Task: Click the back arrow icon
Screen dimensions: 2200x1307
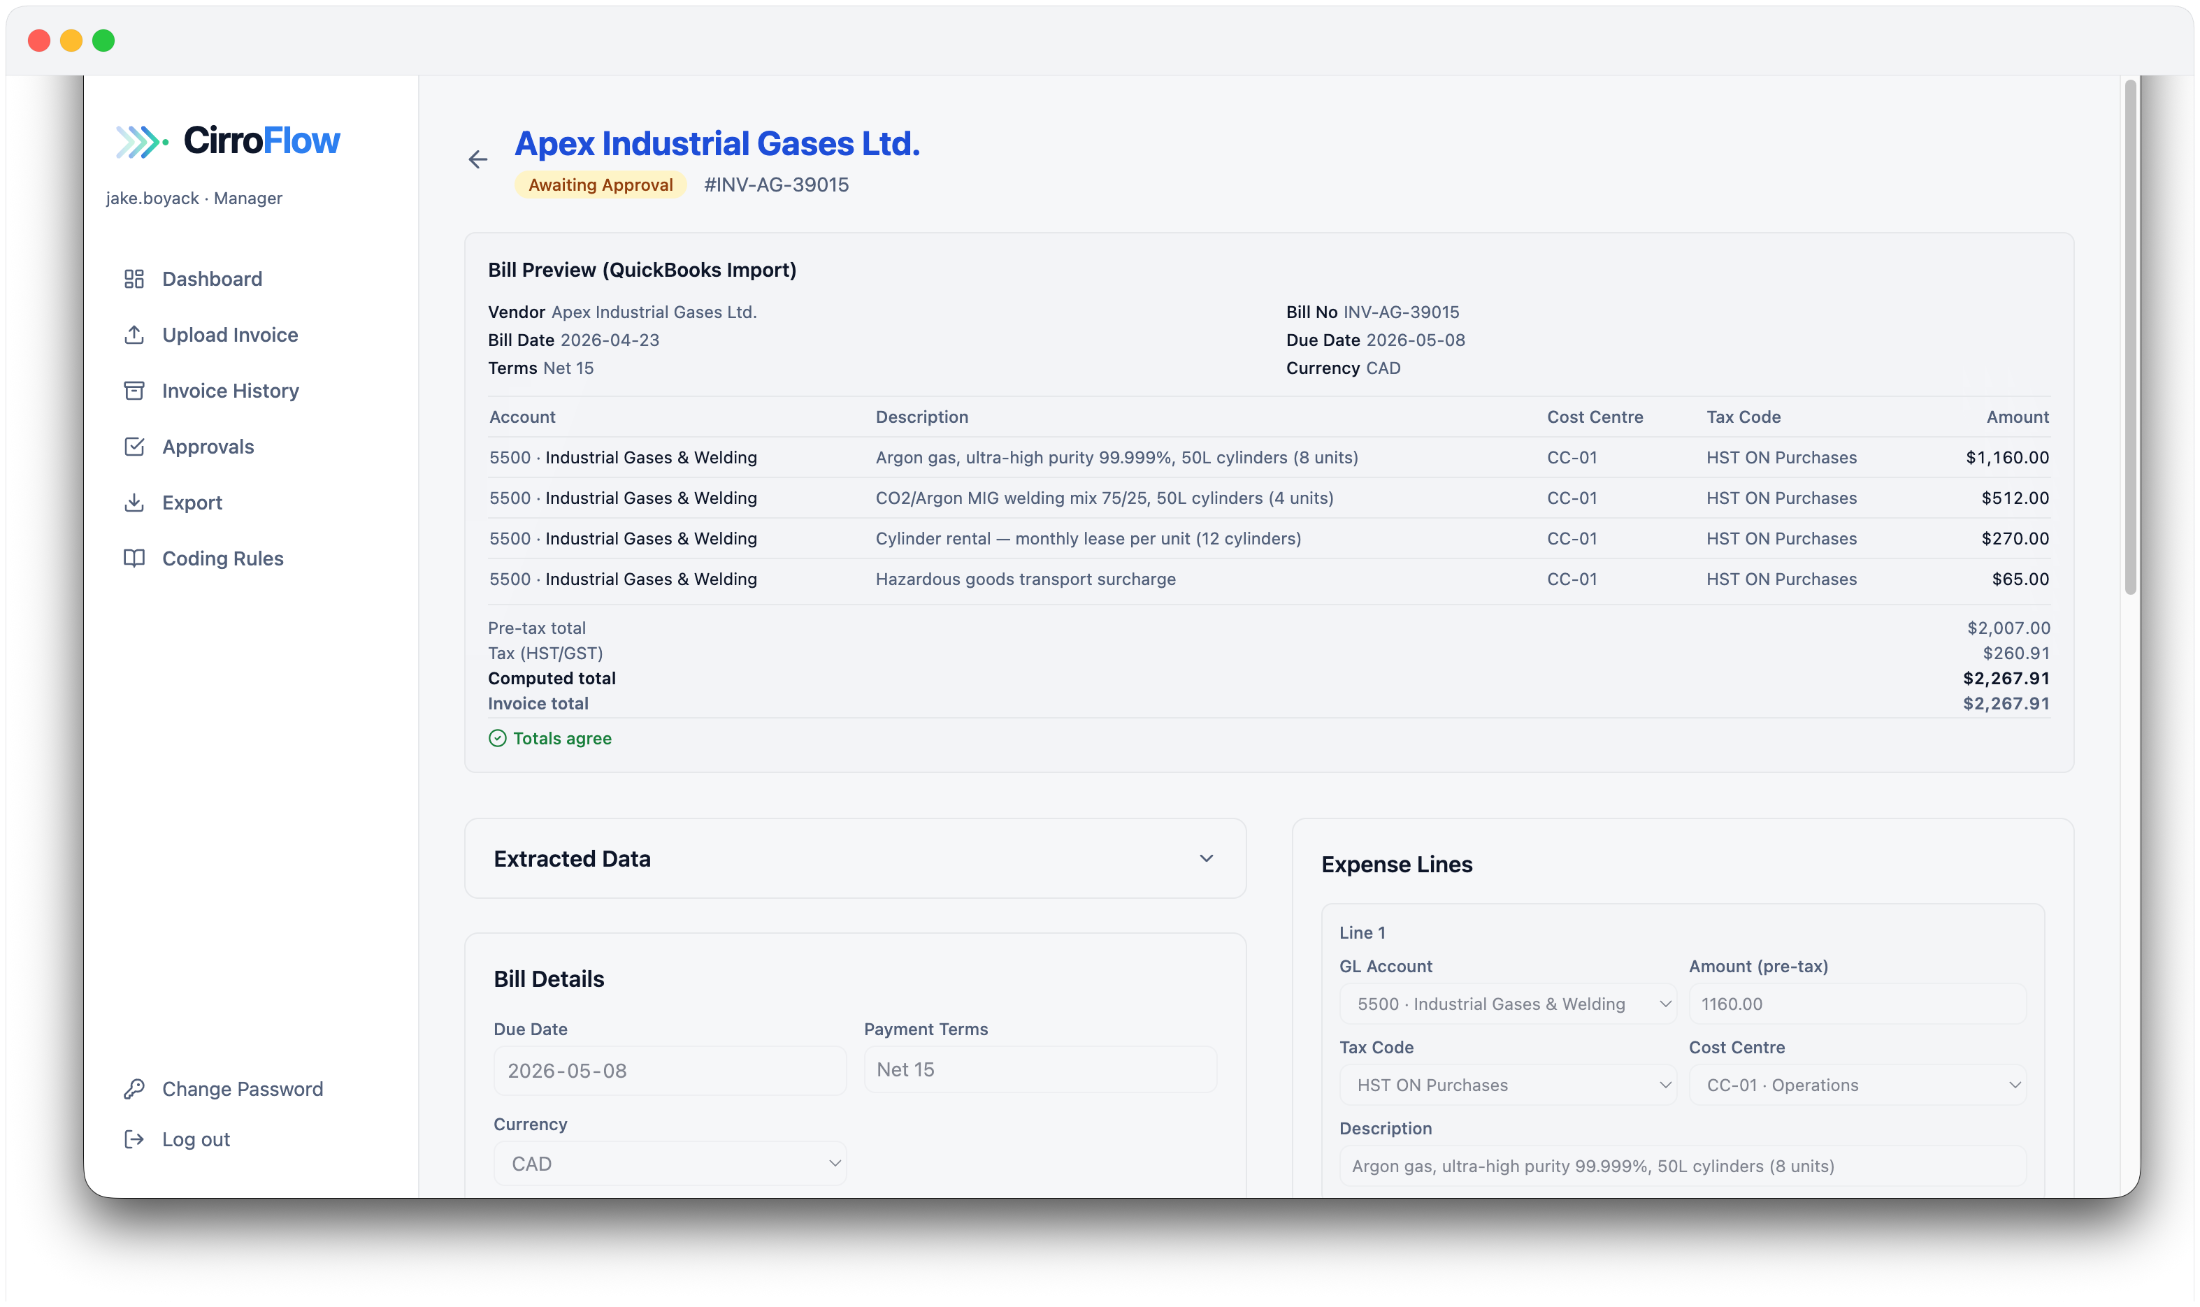Action: pyautogui.click(x=478, y=159)
